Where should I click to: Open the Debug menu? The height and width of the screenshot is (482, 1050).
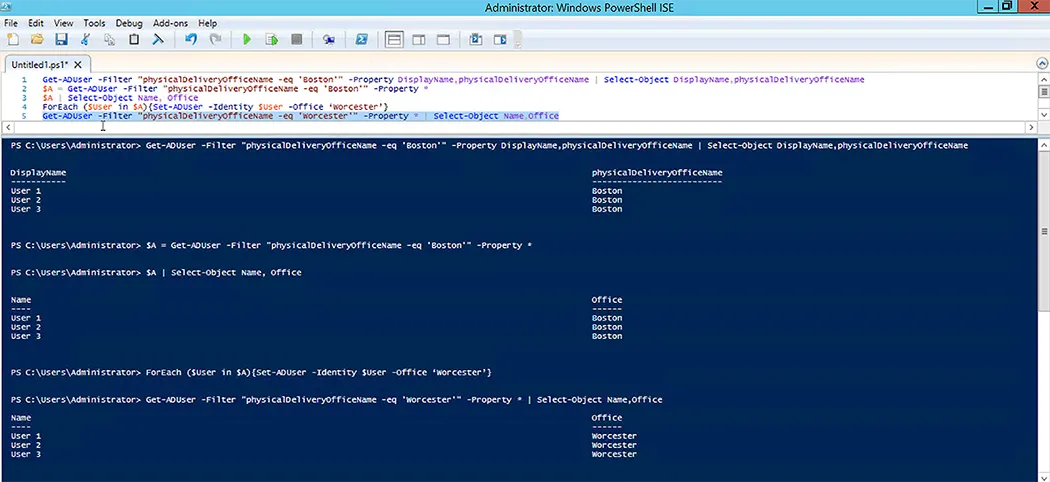(x=129, y=23)
